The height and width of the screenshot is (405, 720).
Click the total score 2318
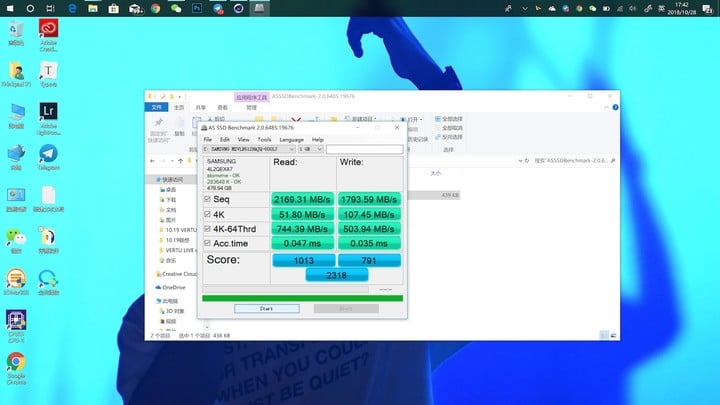337,275
